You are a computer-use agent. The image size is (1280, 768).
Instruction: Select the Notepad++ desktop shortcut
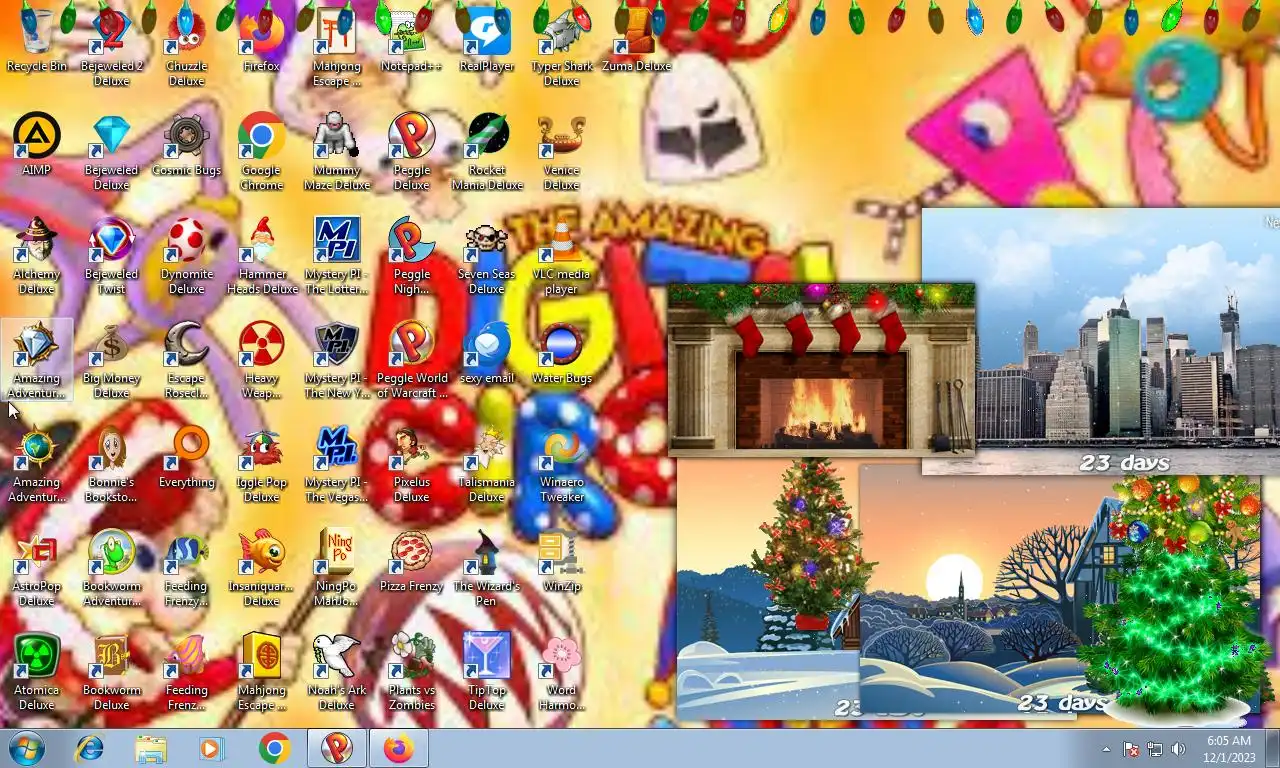click(x=411, y=42)
